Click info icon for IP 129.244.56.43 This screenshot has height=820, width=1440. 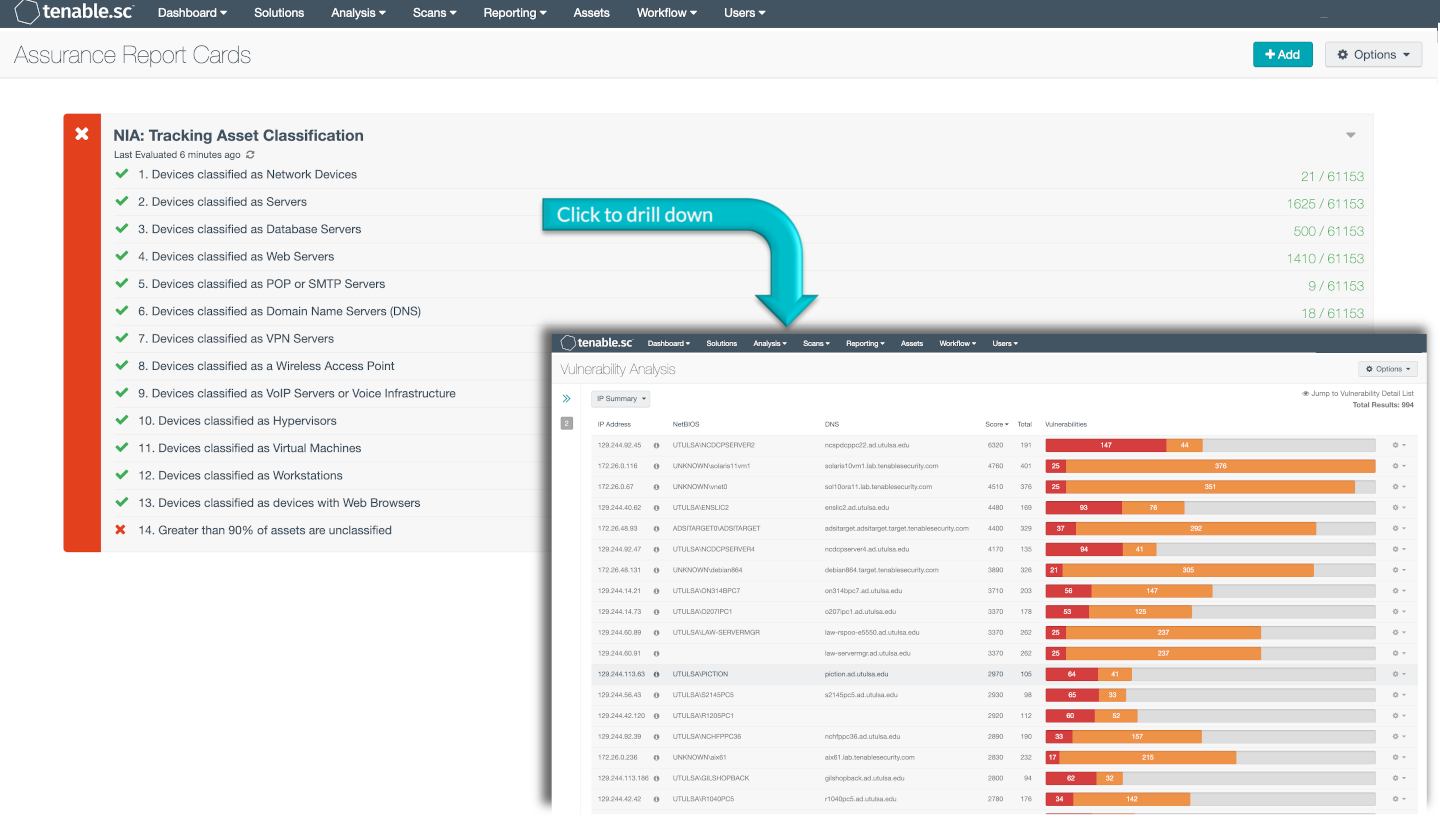tap(657, 695)
